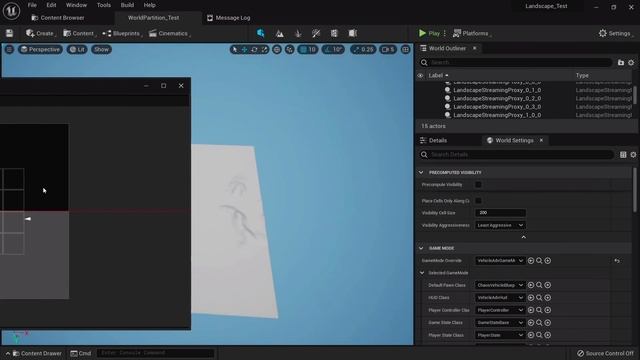Open the Help menu

click(x=149, y=5)
